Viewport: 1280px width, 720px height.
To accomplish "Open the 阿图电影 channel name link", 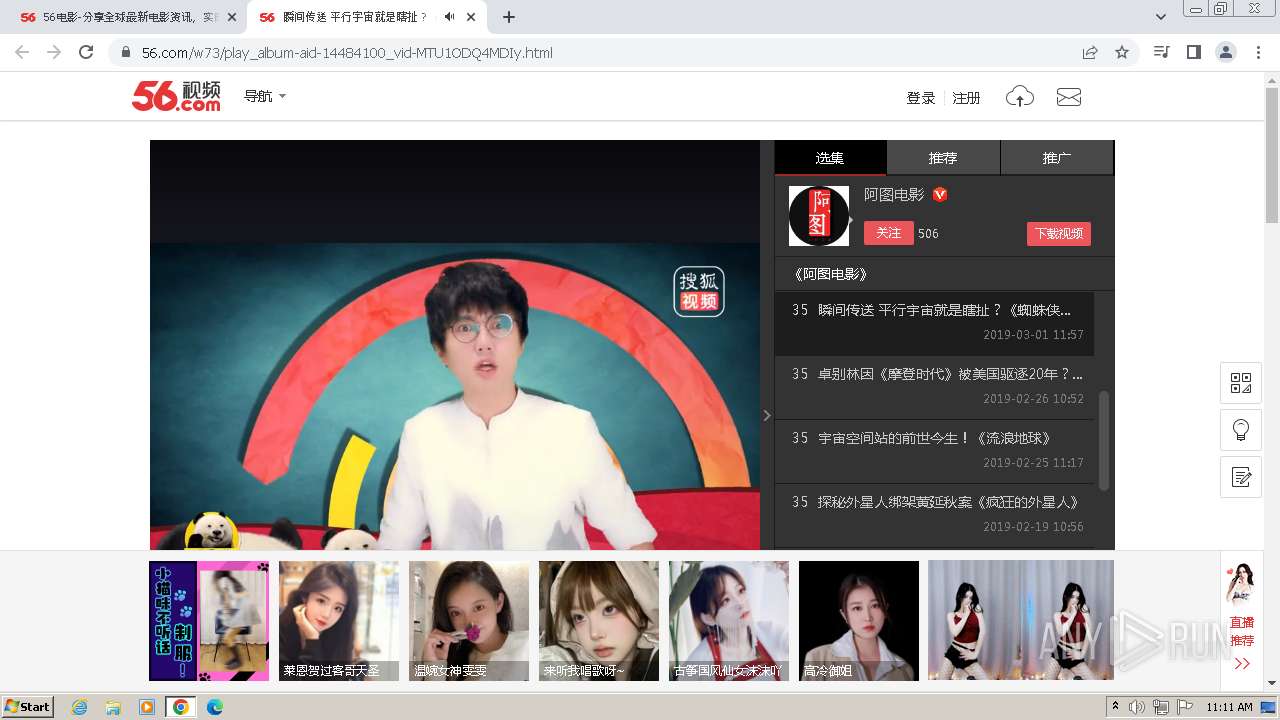I will [x=894, y=195].
